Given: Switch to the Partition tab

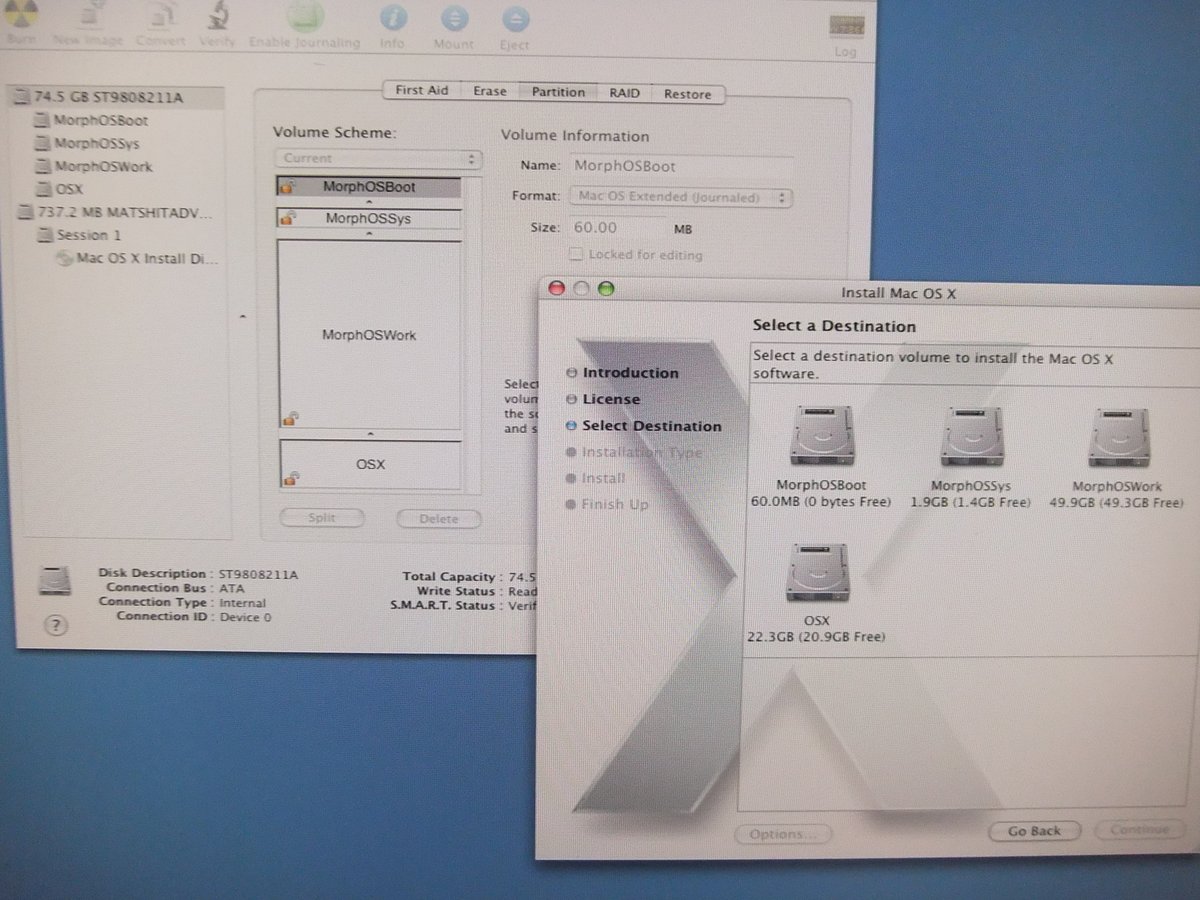Looking at the screenshot, I should pyautogui.click(x=558, y=92).
